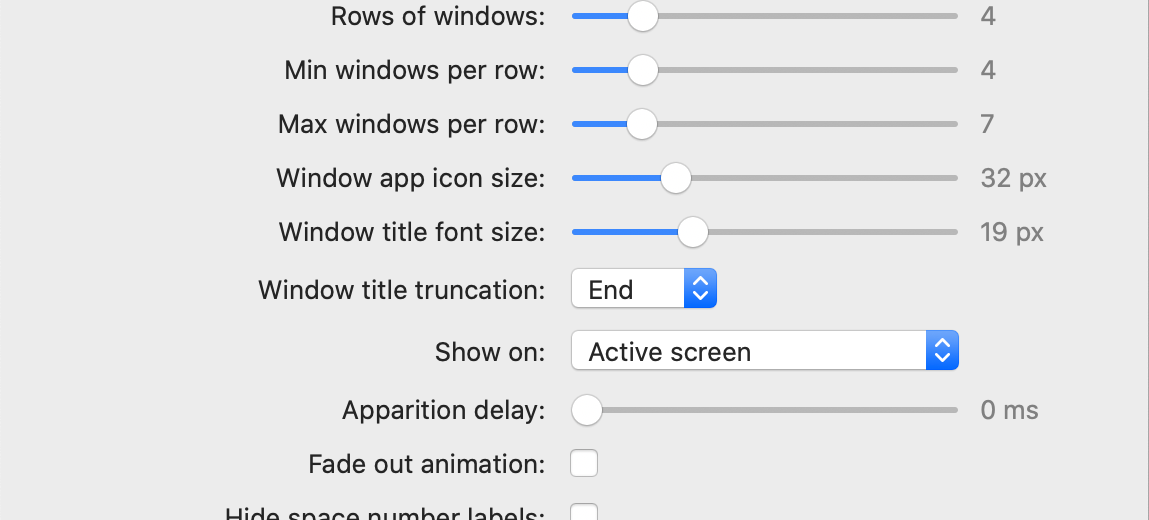Click the Window title truncation label
The height and width of the screenshot is (520, 1149).
[401, 290]
